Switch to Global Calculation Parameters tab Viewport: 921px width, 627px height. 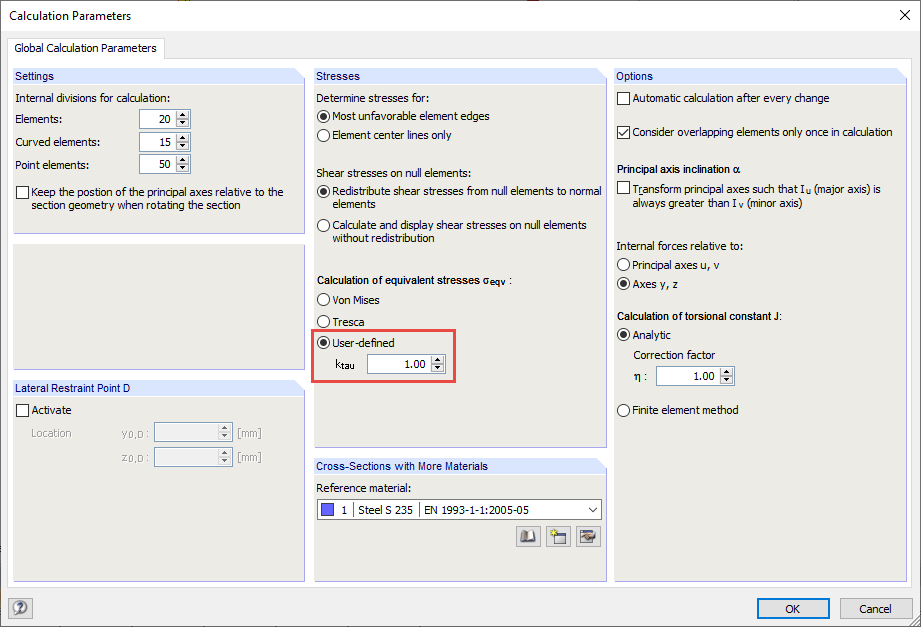pyautogui.click(x=86, y=48)
